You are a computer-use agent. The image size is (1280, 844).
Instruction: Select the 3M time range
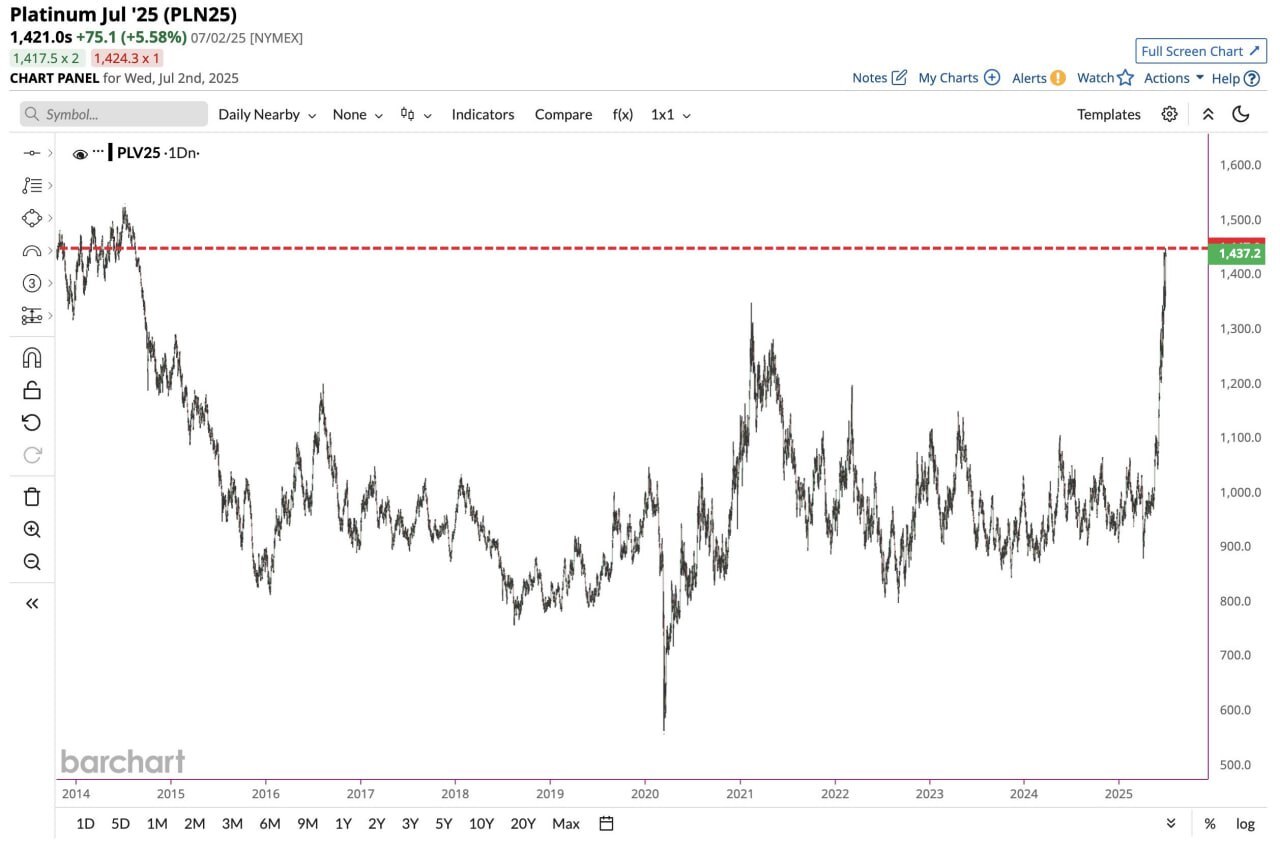click(232, 824)
